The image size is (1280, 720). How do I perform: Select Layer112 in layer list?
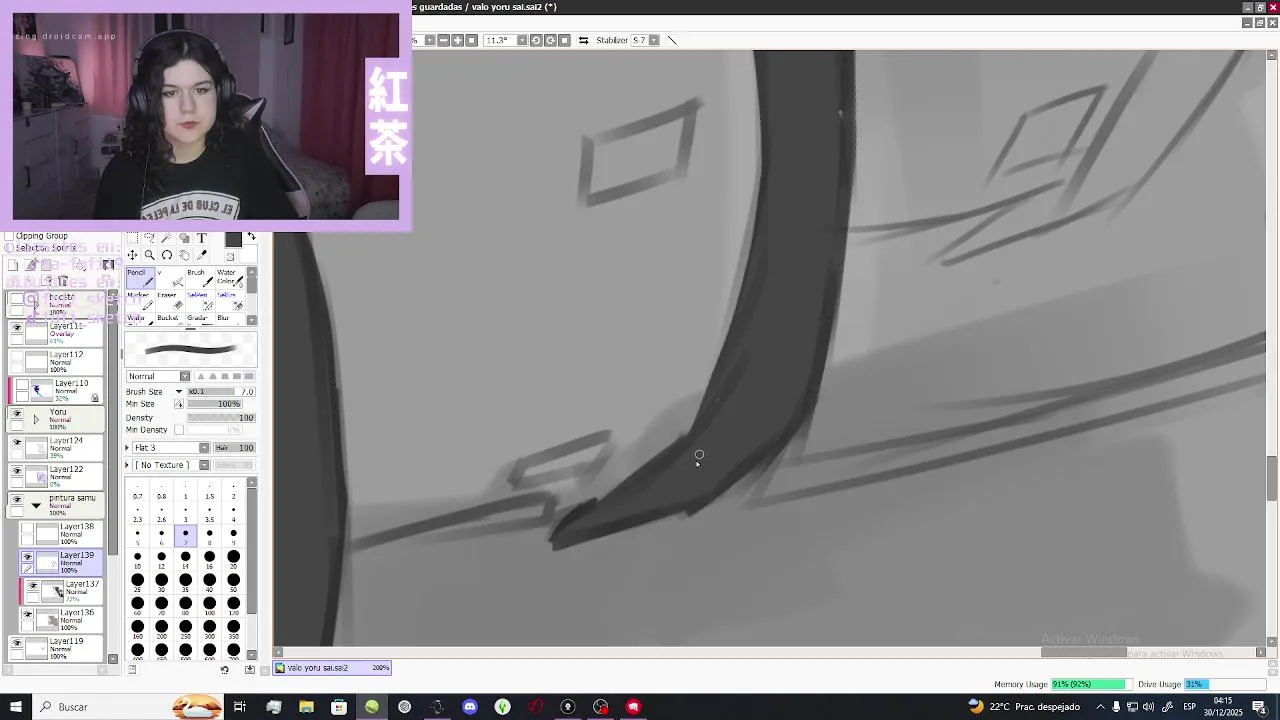56,362
